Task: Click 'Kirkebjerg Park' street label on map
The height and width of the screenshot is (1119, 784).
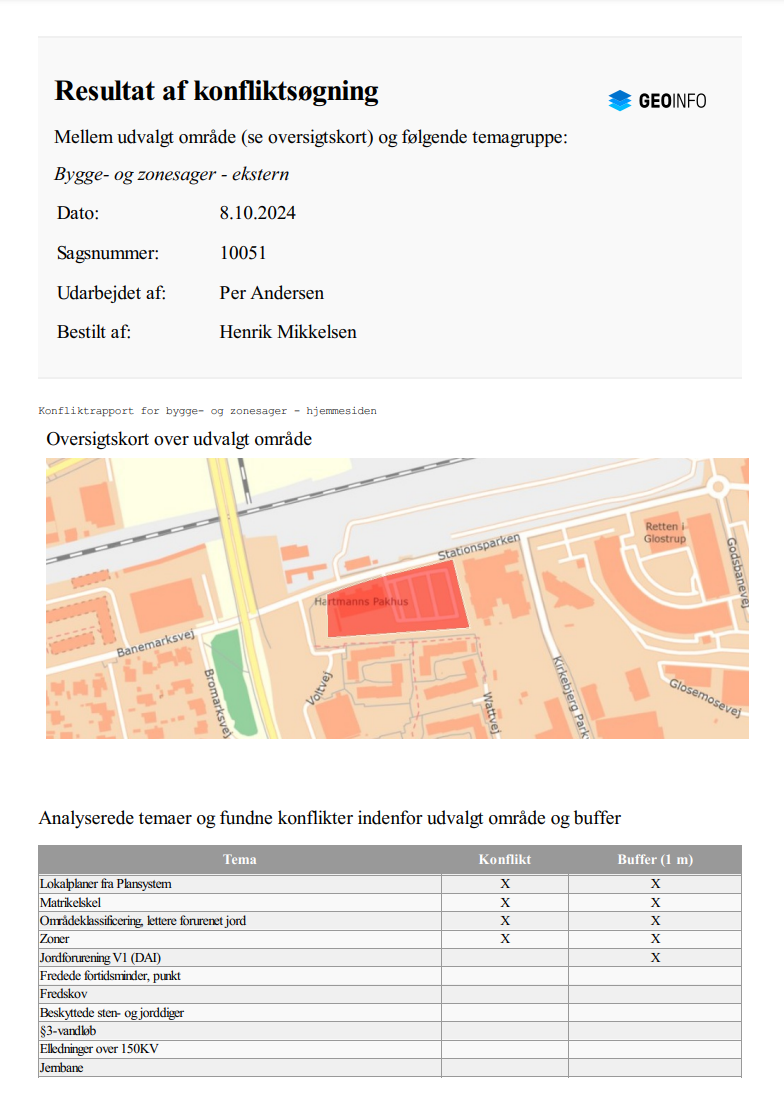Action: tap(570, 697)
